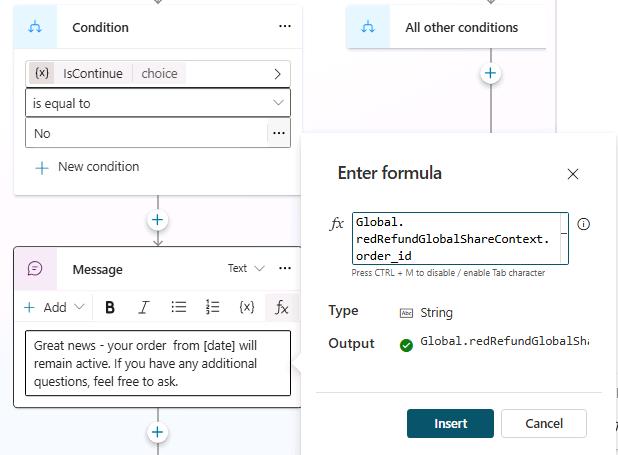
Task: Open the fx formula icon in toolbar
Action: 281,307
